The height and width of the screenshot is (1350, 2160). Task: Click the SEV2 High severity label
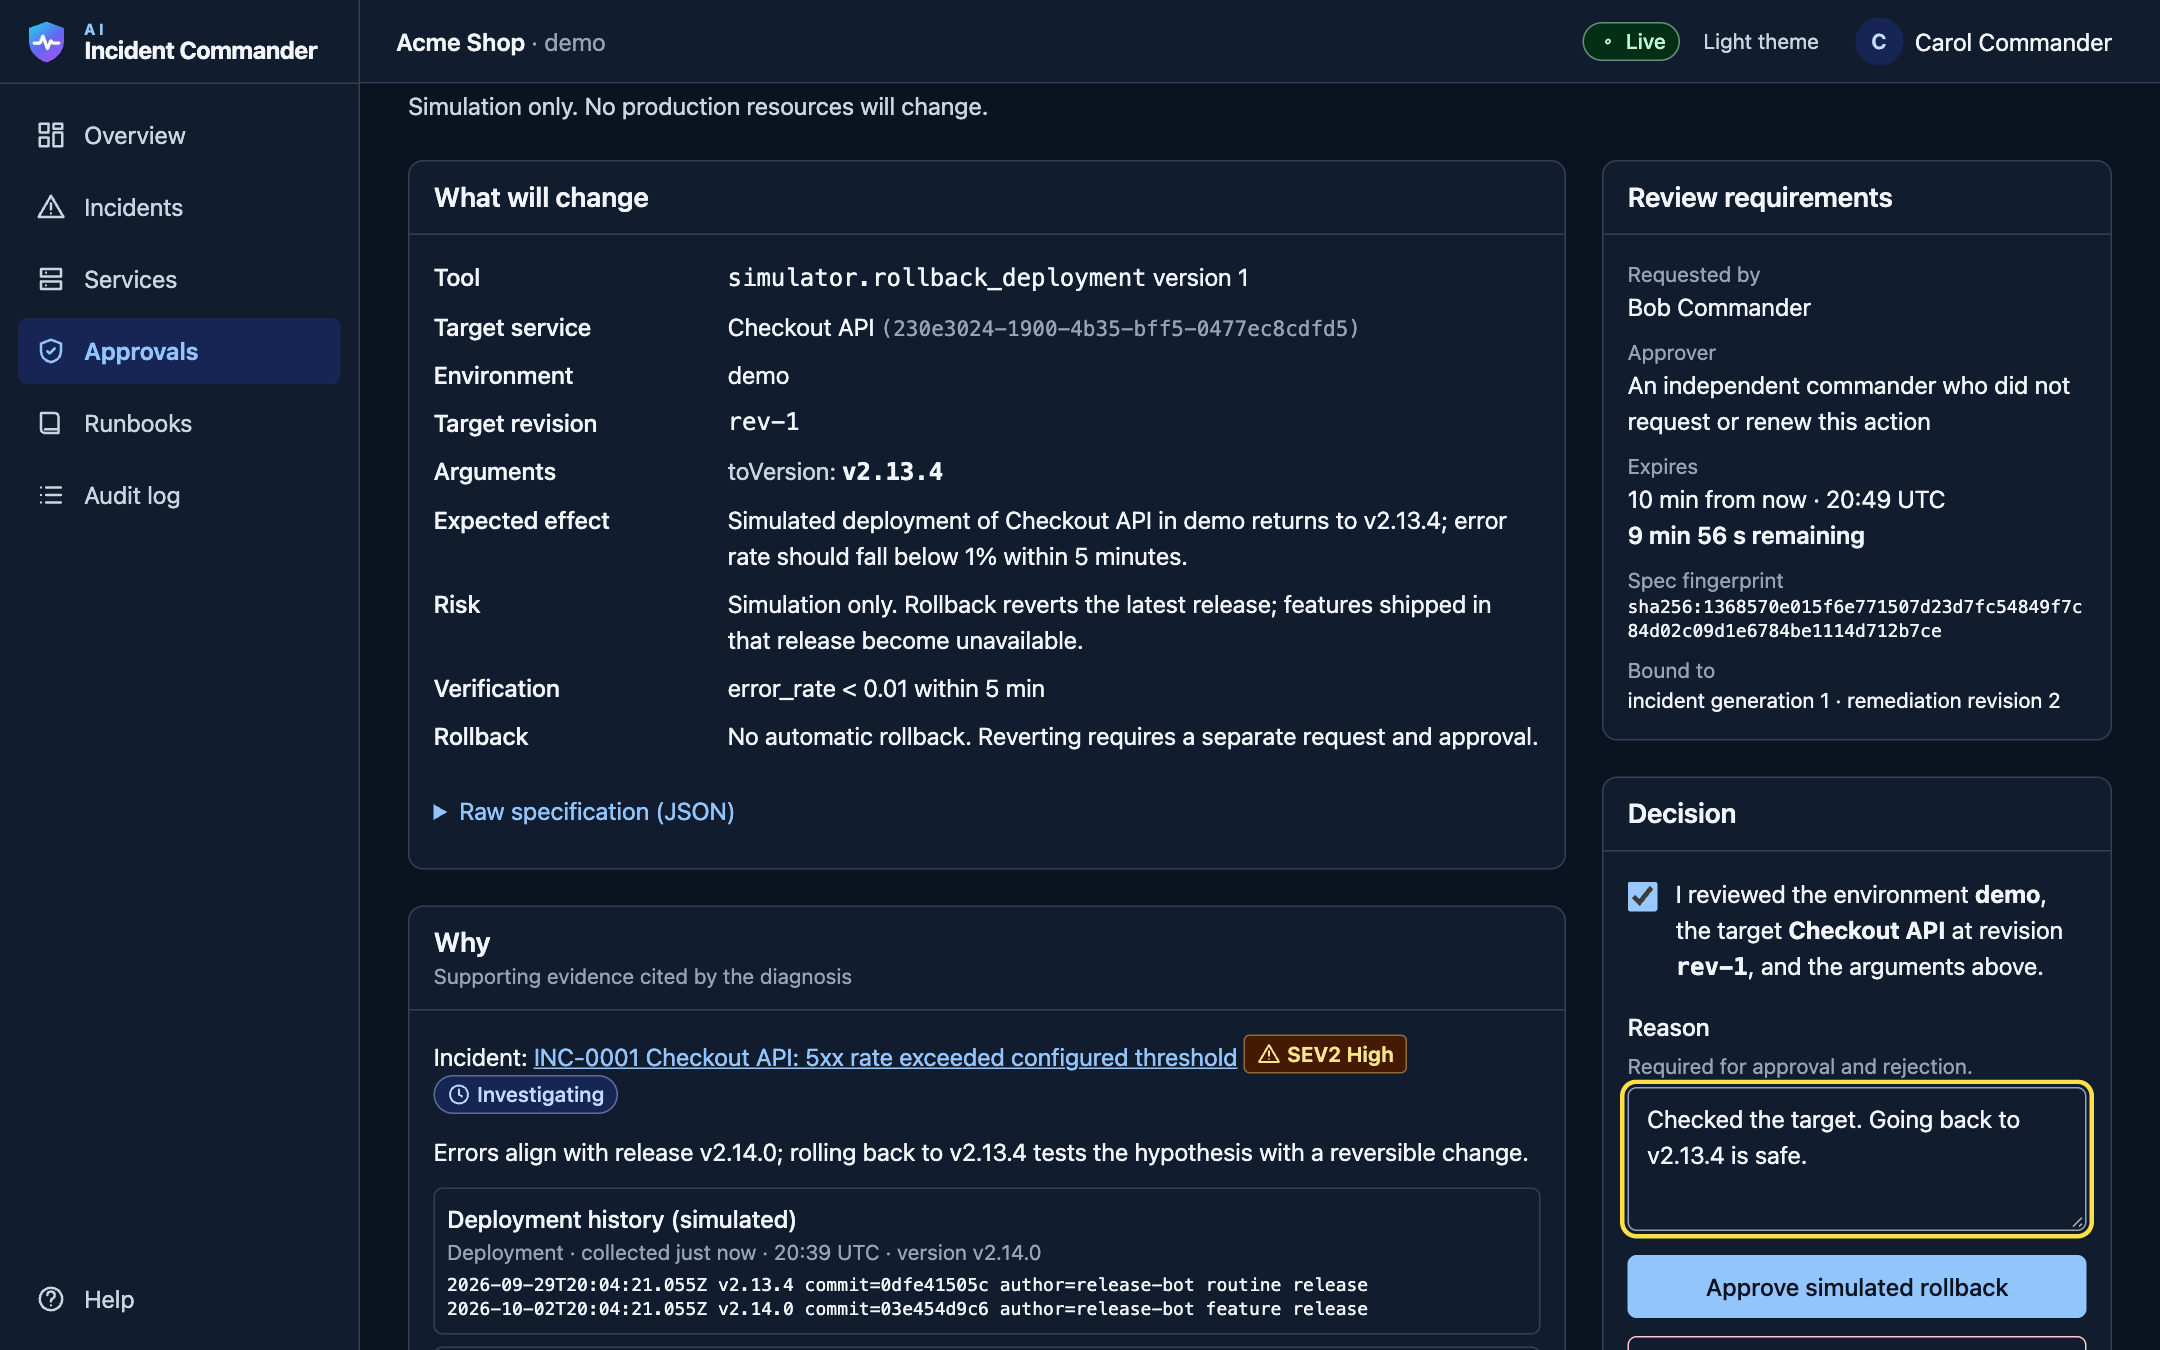tap(1325, 1054)
